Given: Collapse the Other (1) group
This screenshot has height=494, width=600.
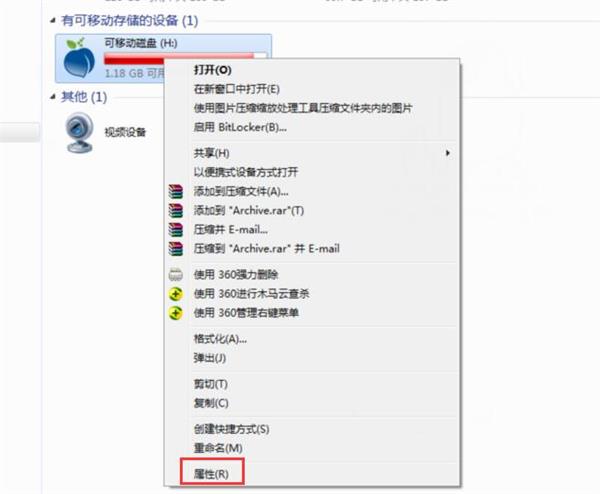Looking at the screenshot, I should [53, 97].
